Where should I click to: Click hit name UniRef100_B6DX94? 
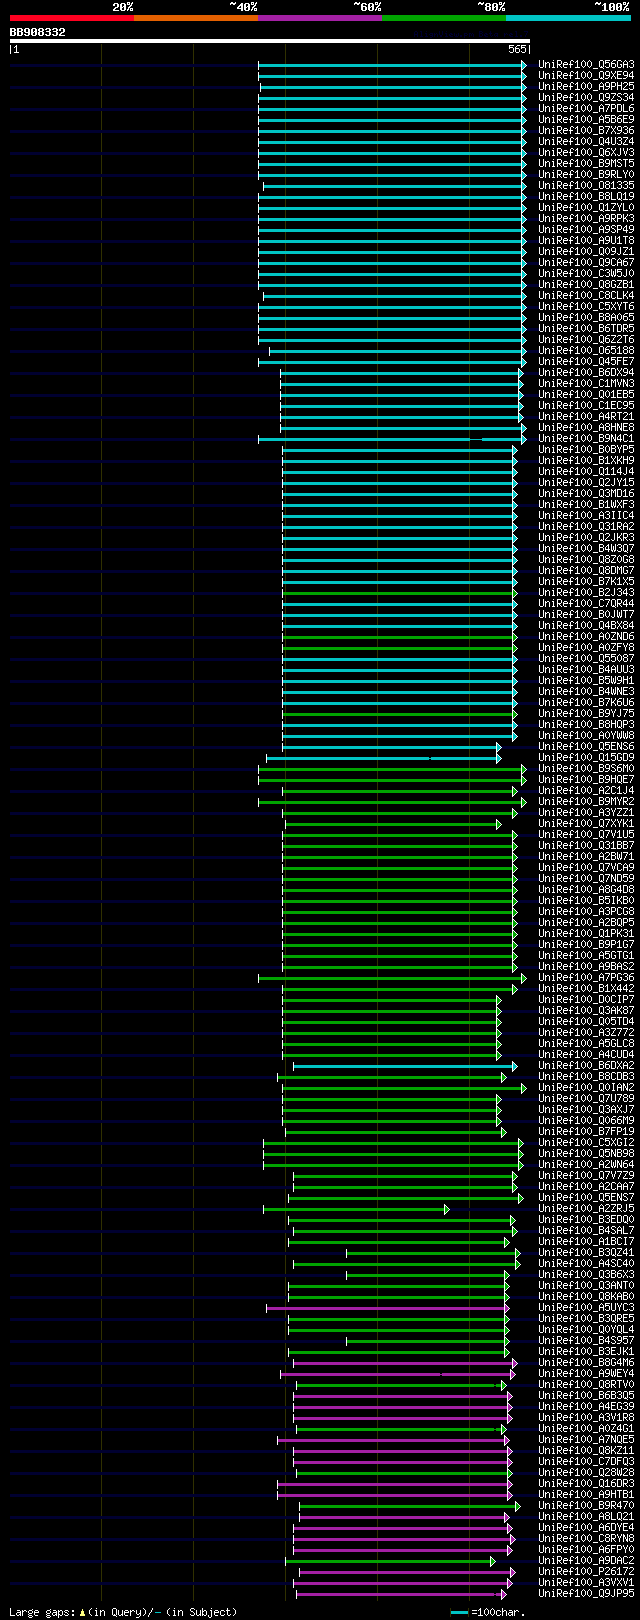click(586, 372)
